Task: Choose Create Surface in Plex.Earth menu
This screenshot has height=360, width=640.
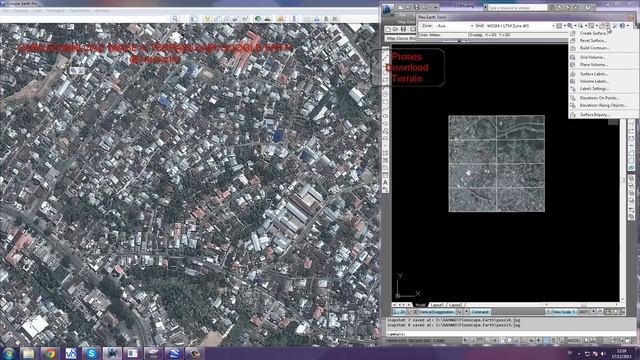Action: tap(593, 33)
